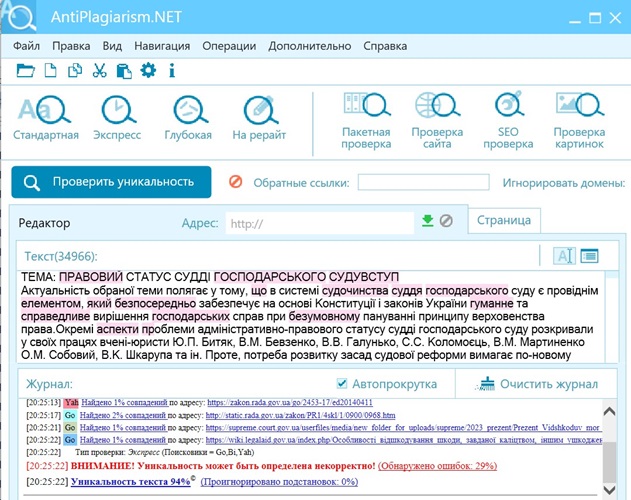Toggle the text cursor mode icon in Текст panel
Image resolution: width=631 pixels, height=500 pixels.
pos(564,256)
